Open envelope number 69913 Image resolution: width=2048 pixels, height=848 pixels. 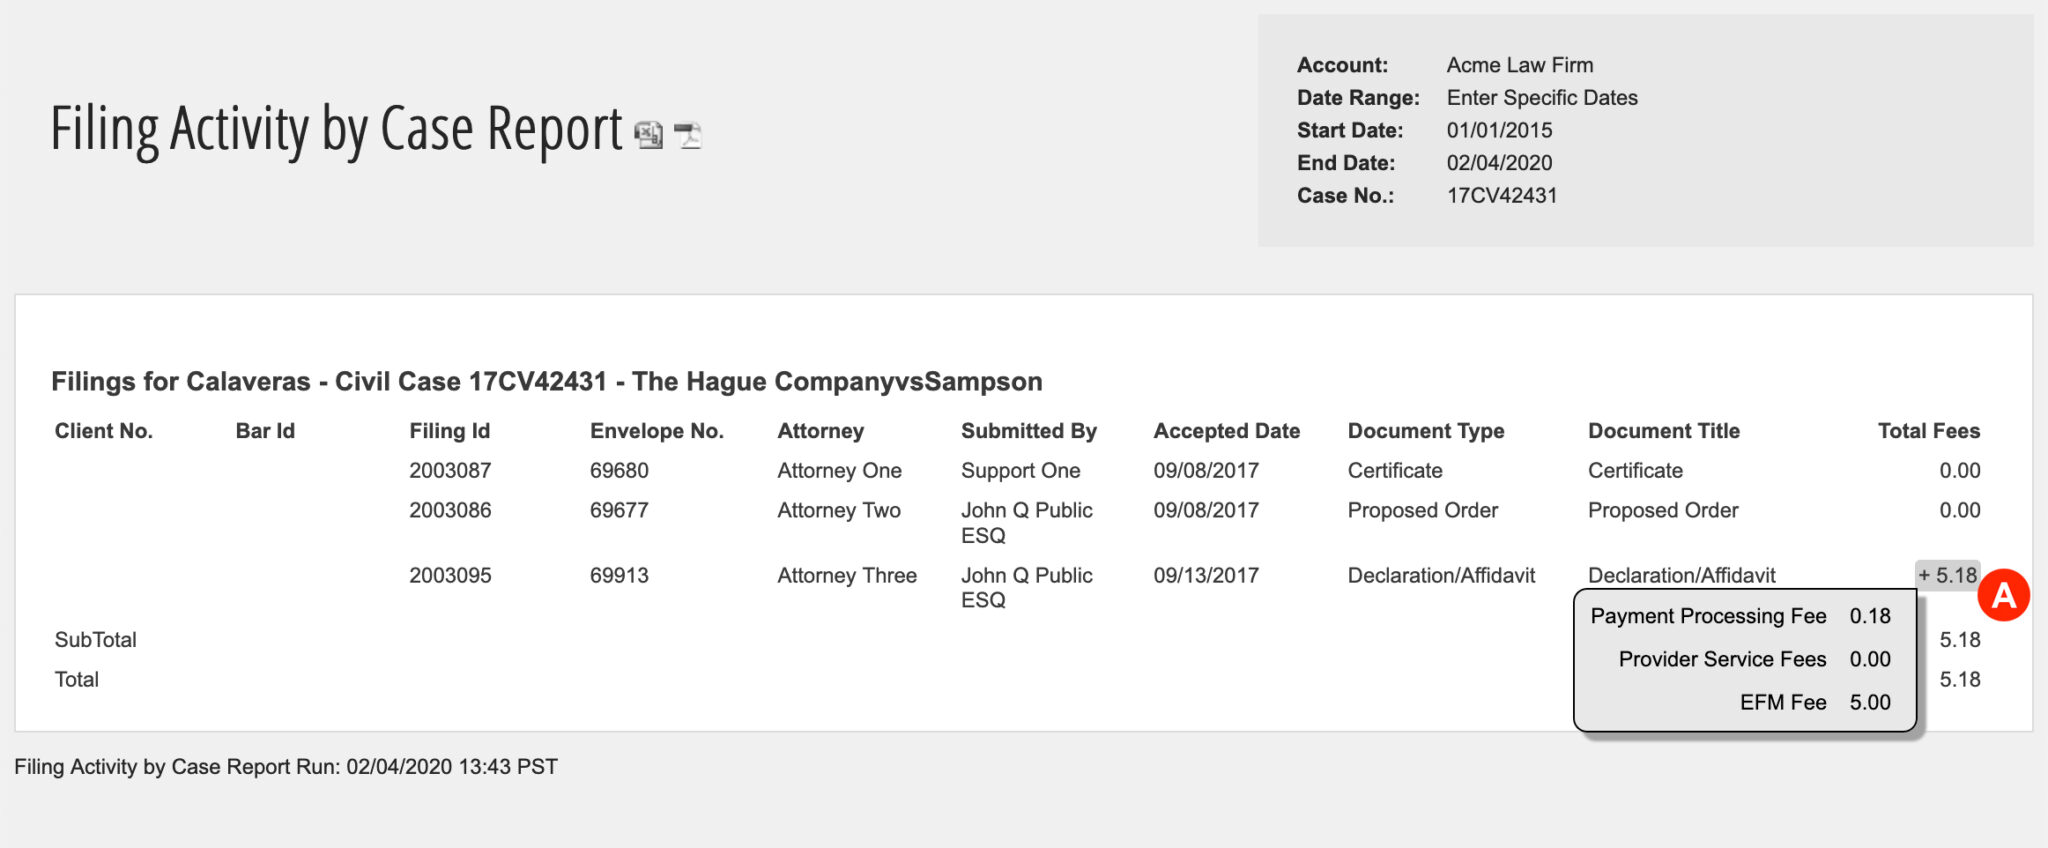click(x=618, y=575)
